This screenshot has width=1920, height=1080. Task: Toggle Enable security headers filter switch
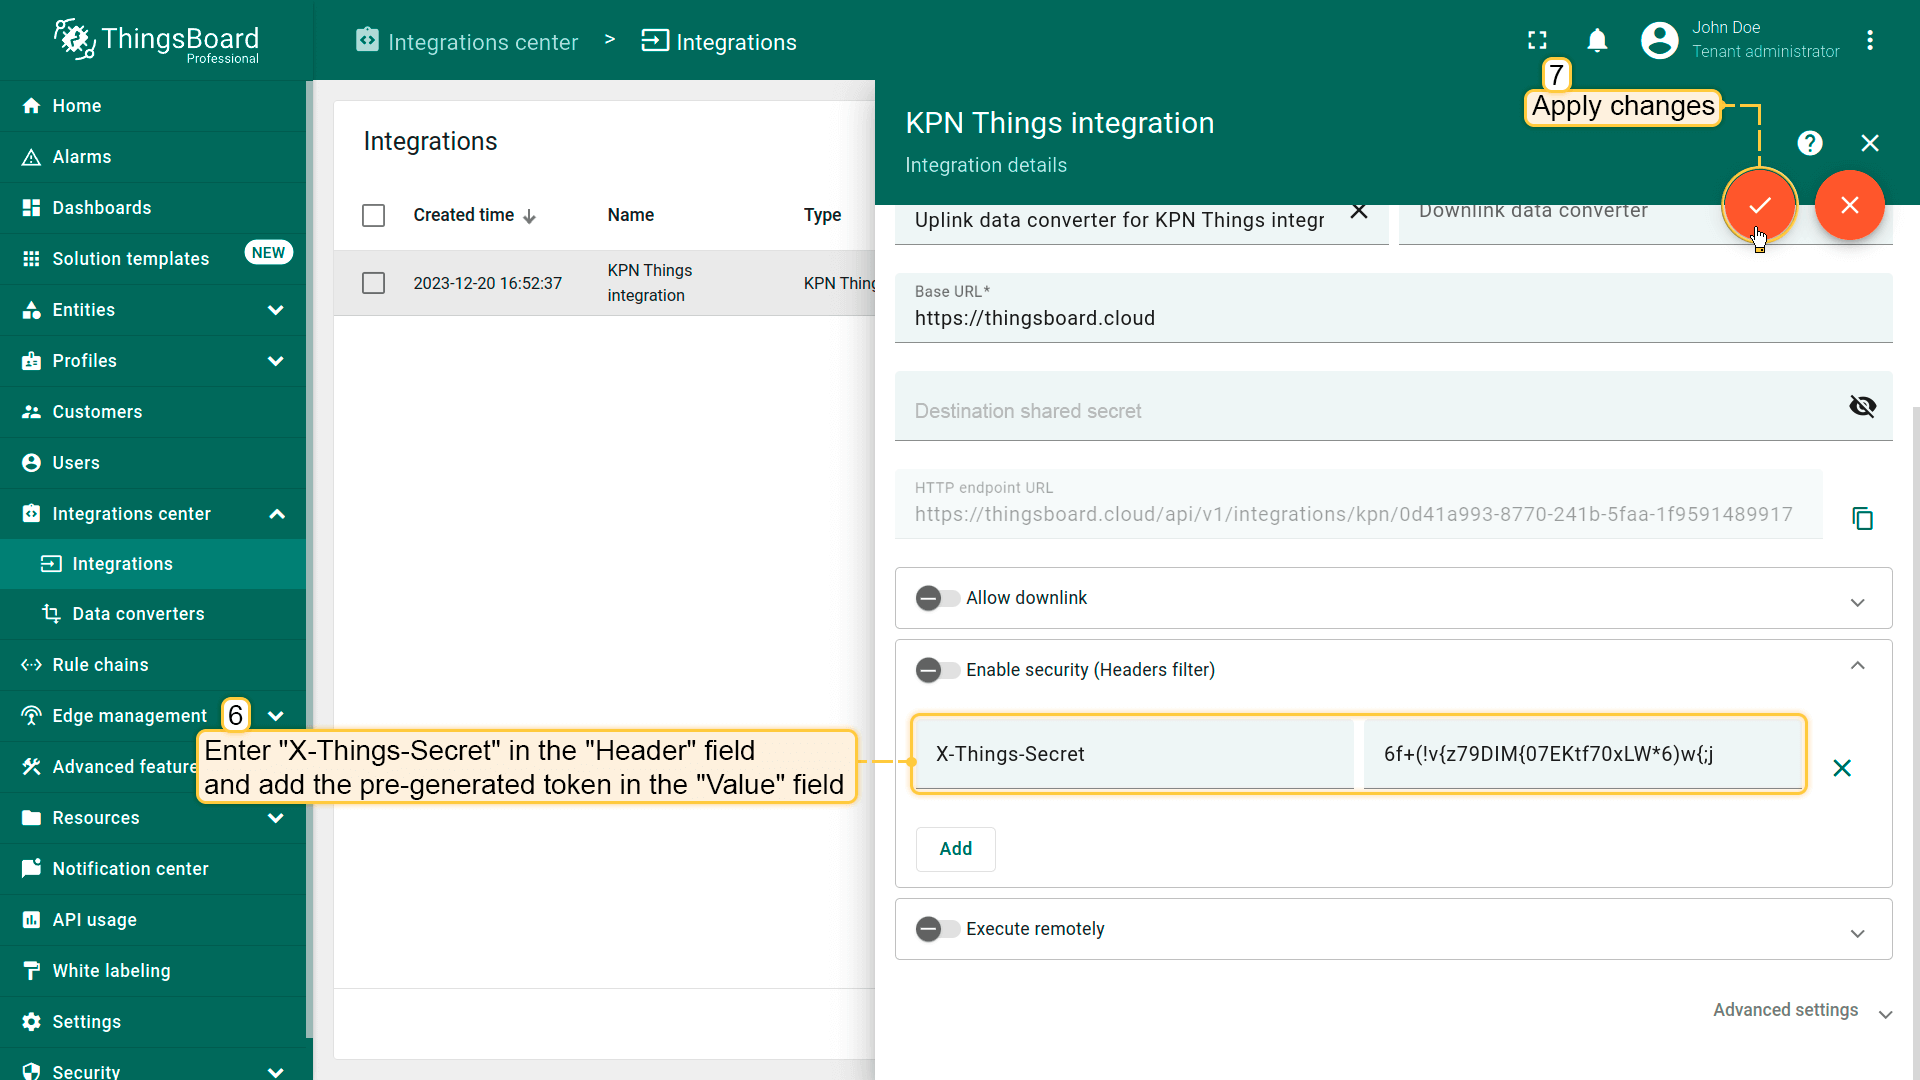(937, 670)
